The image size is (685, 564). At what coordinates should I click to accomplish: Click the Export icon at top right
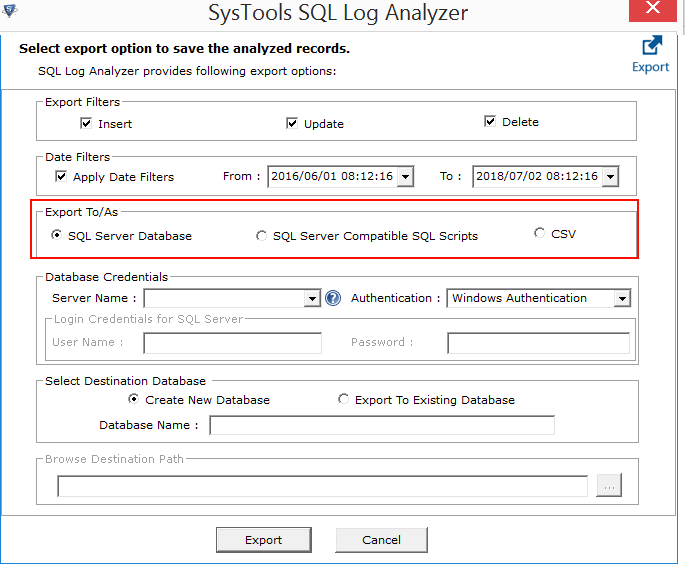pyautogui.click(x=651, y=54)
